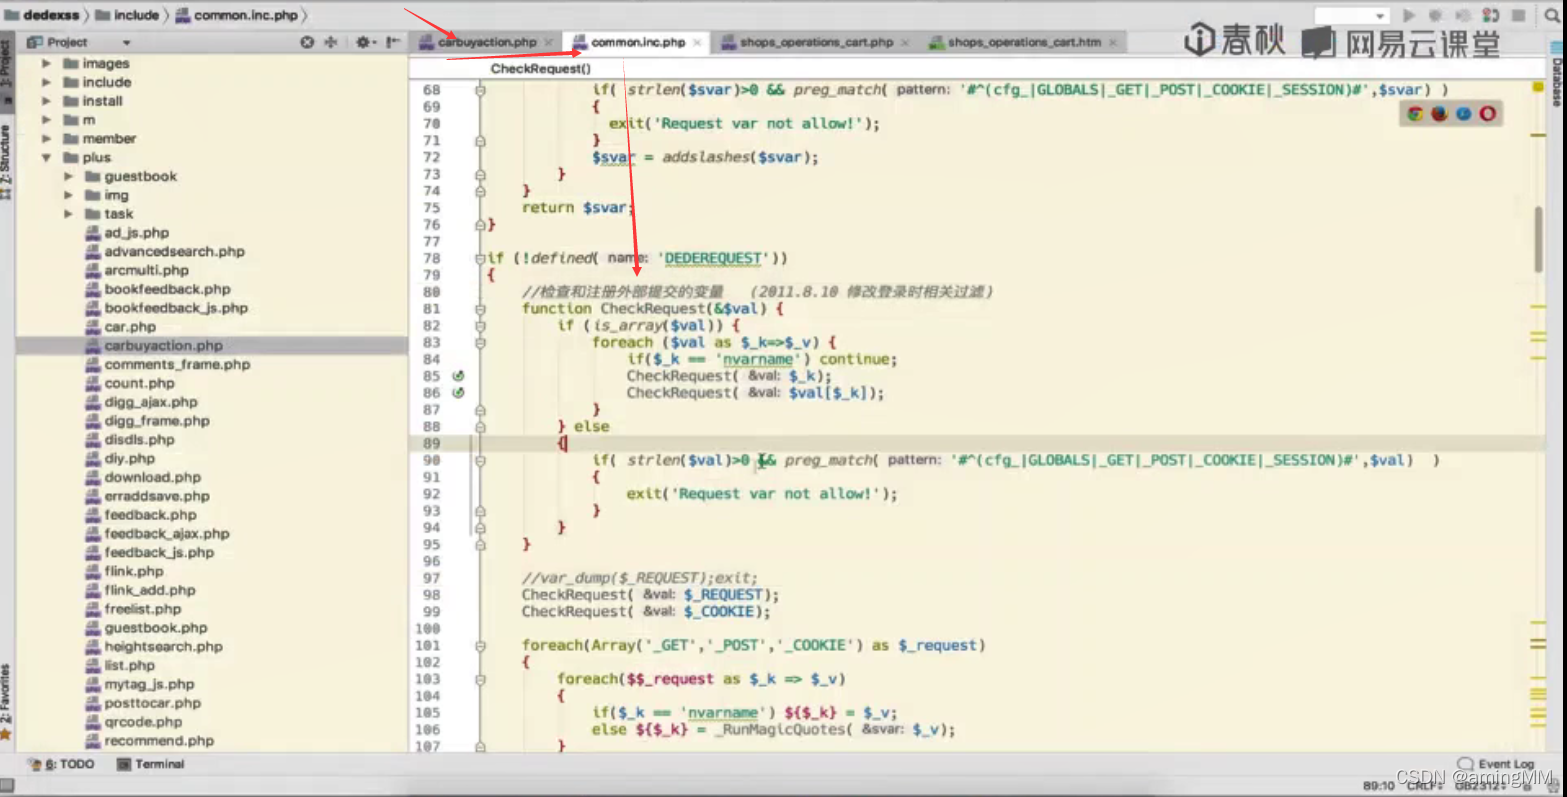Click dedexss breadcrumb in navigation bar
This screenshot has width=1567, height=797.
41,15
